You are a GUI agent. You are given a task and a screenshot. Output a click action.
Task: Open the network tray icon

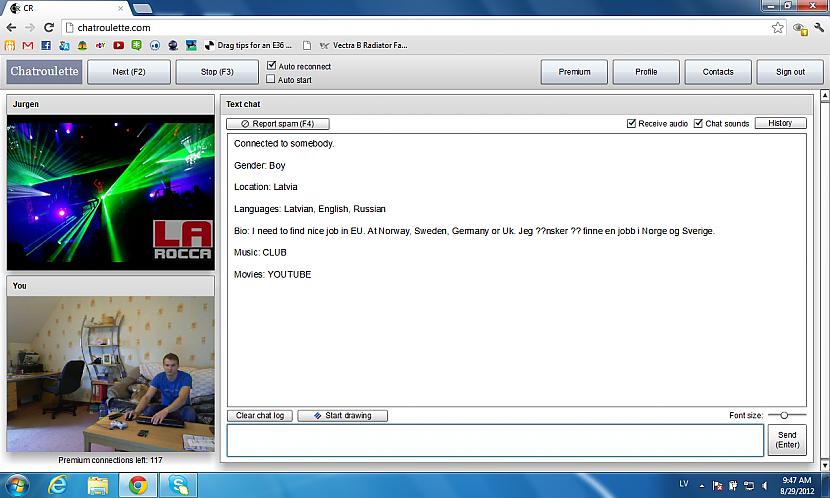(748, 485)
